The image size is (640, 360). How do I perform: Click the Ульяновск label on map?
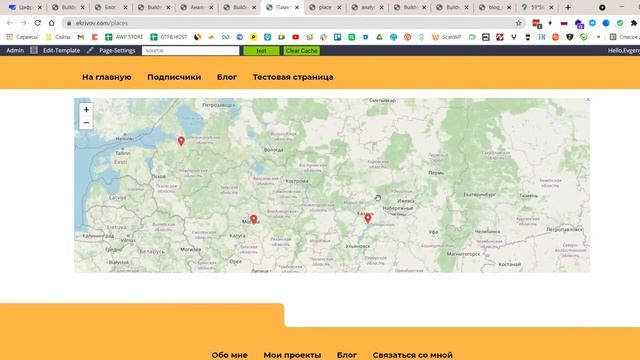pyautogui.click(x=358, y=246)
